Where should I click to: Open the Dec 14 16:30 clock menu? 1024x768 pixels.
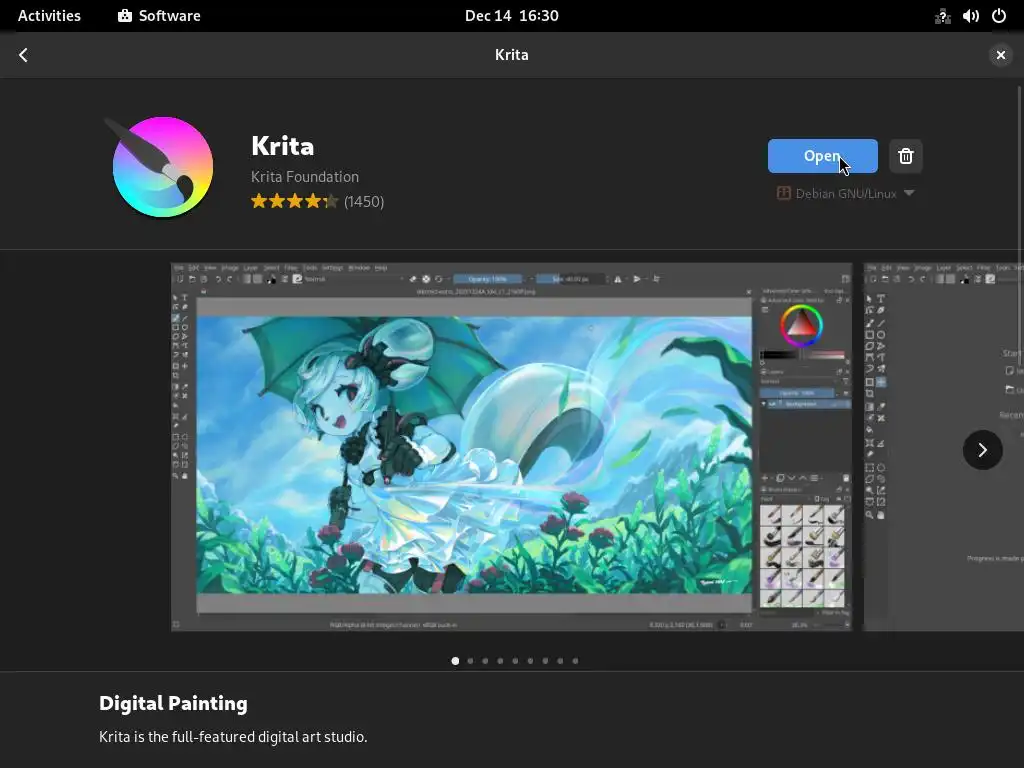point(511,16)
